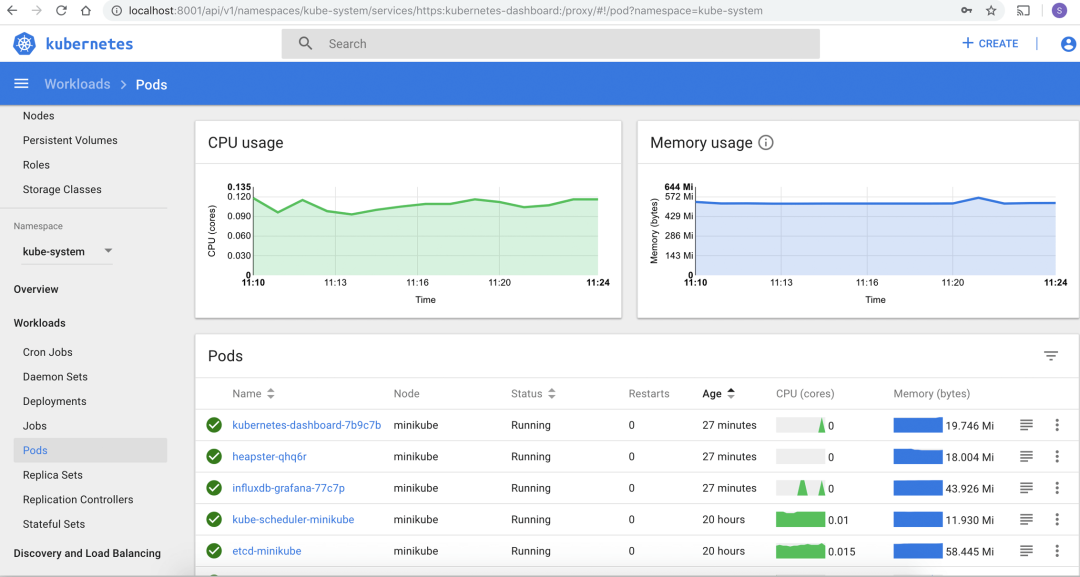
Task: Click CPU sparkline for kube-scheduler-minikube
Action: (x=800, y=519)
